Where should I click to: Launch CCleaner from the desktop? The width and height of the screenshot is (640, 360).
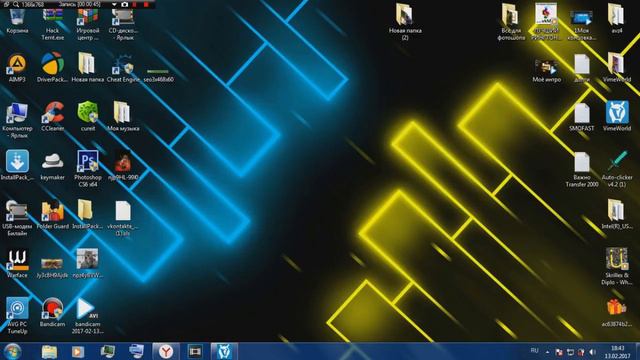point(53,116)
